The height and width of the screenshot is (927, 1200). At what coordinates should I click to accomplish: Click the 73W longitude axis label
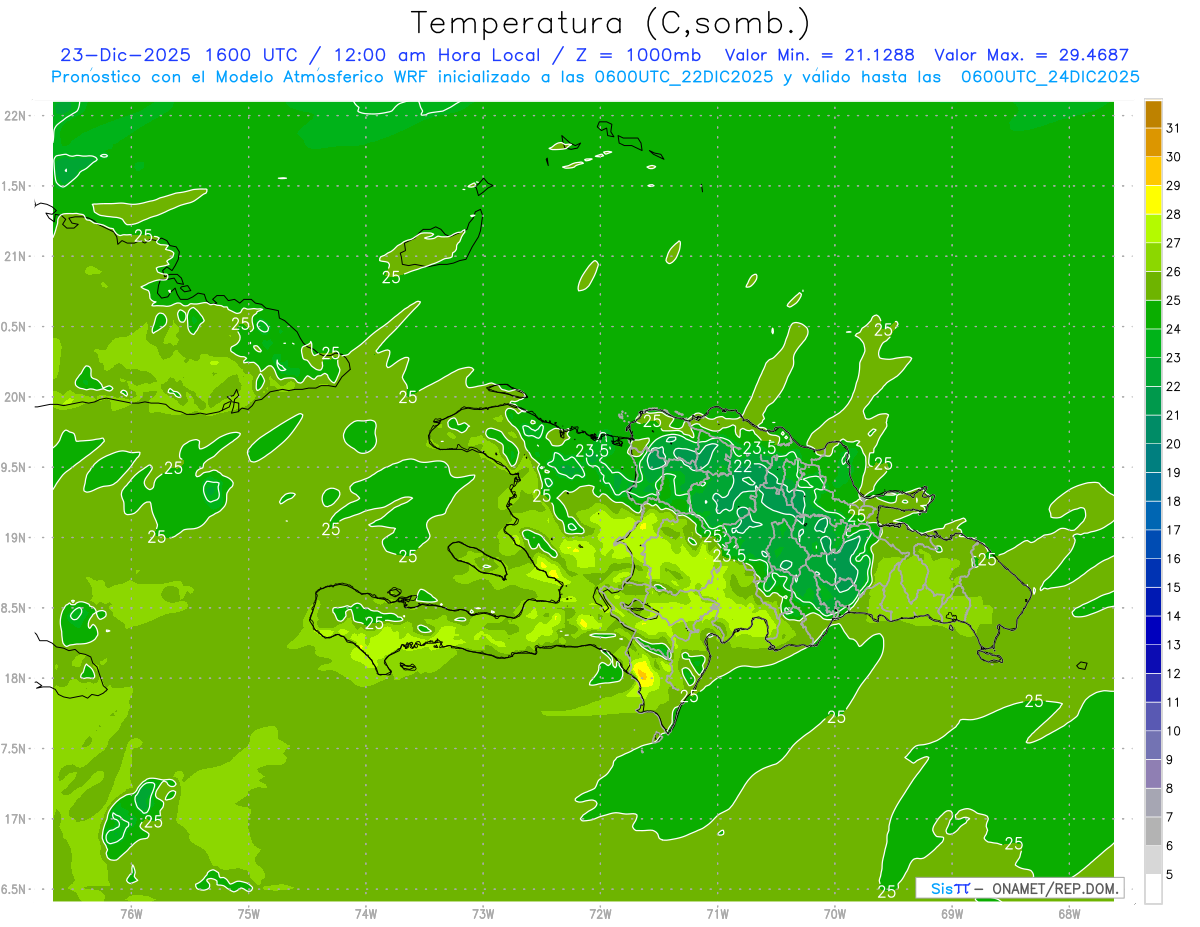tap(483, 914)
